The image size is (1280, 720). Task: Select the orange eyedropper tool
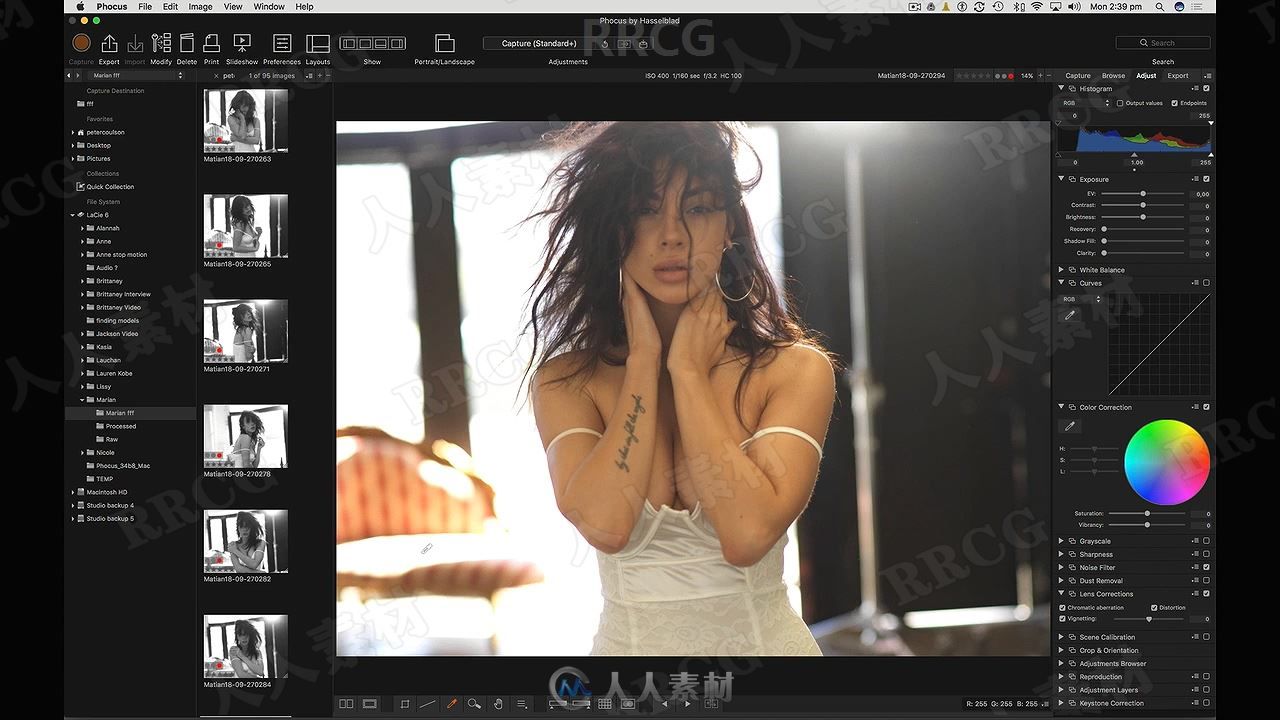[452, 704]
